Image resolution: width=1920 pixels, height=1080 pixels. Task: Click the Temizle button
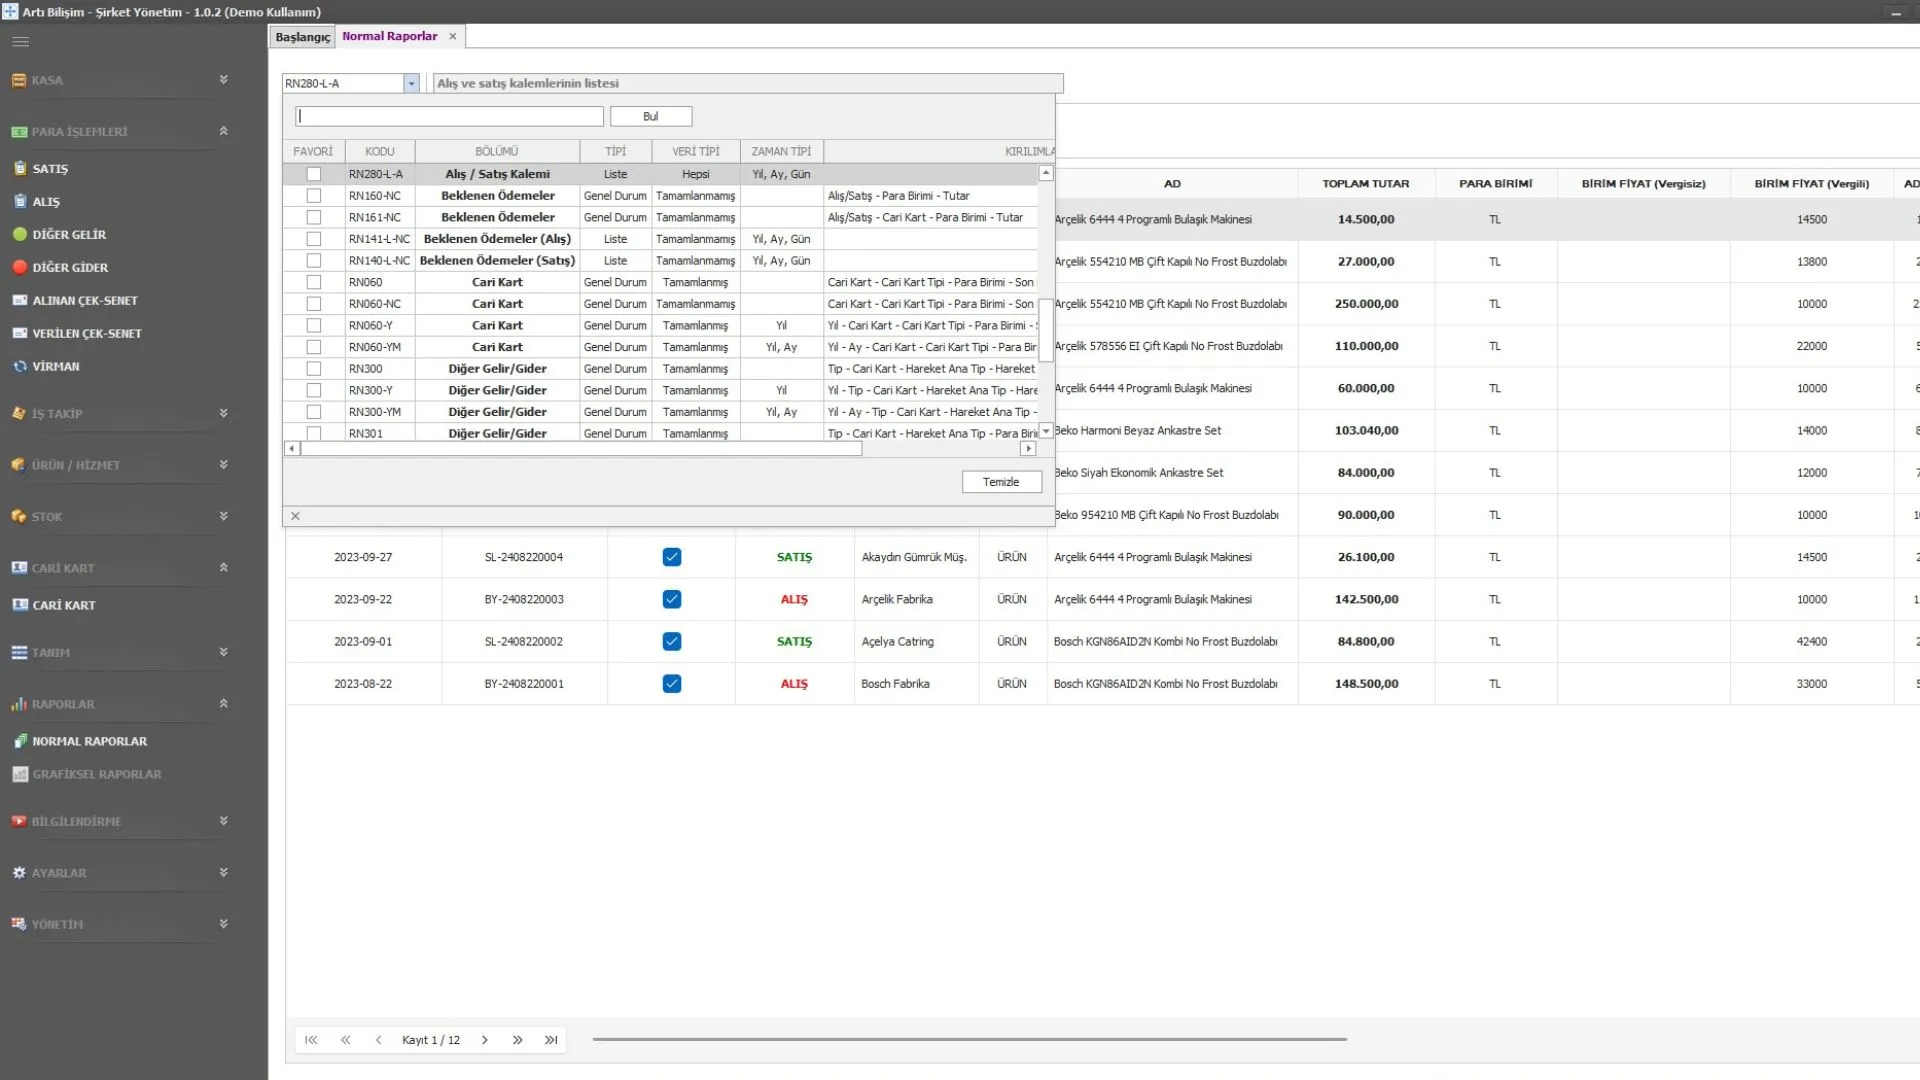1001,482
